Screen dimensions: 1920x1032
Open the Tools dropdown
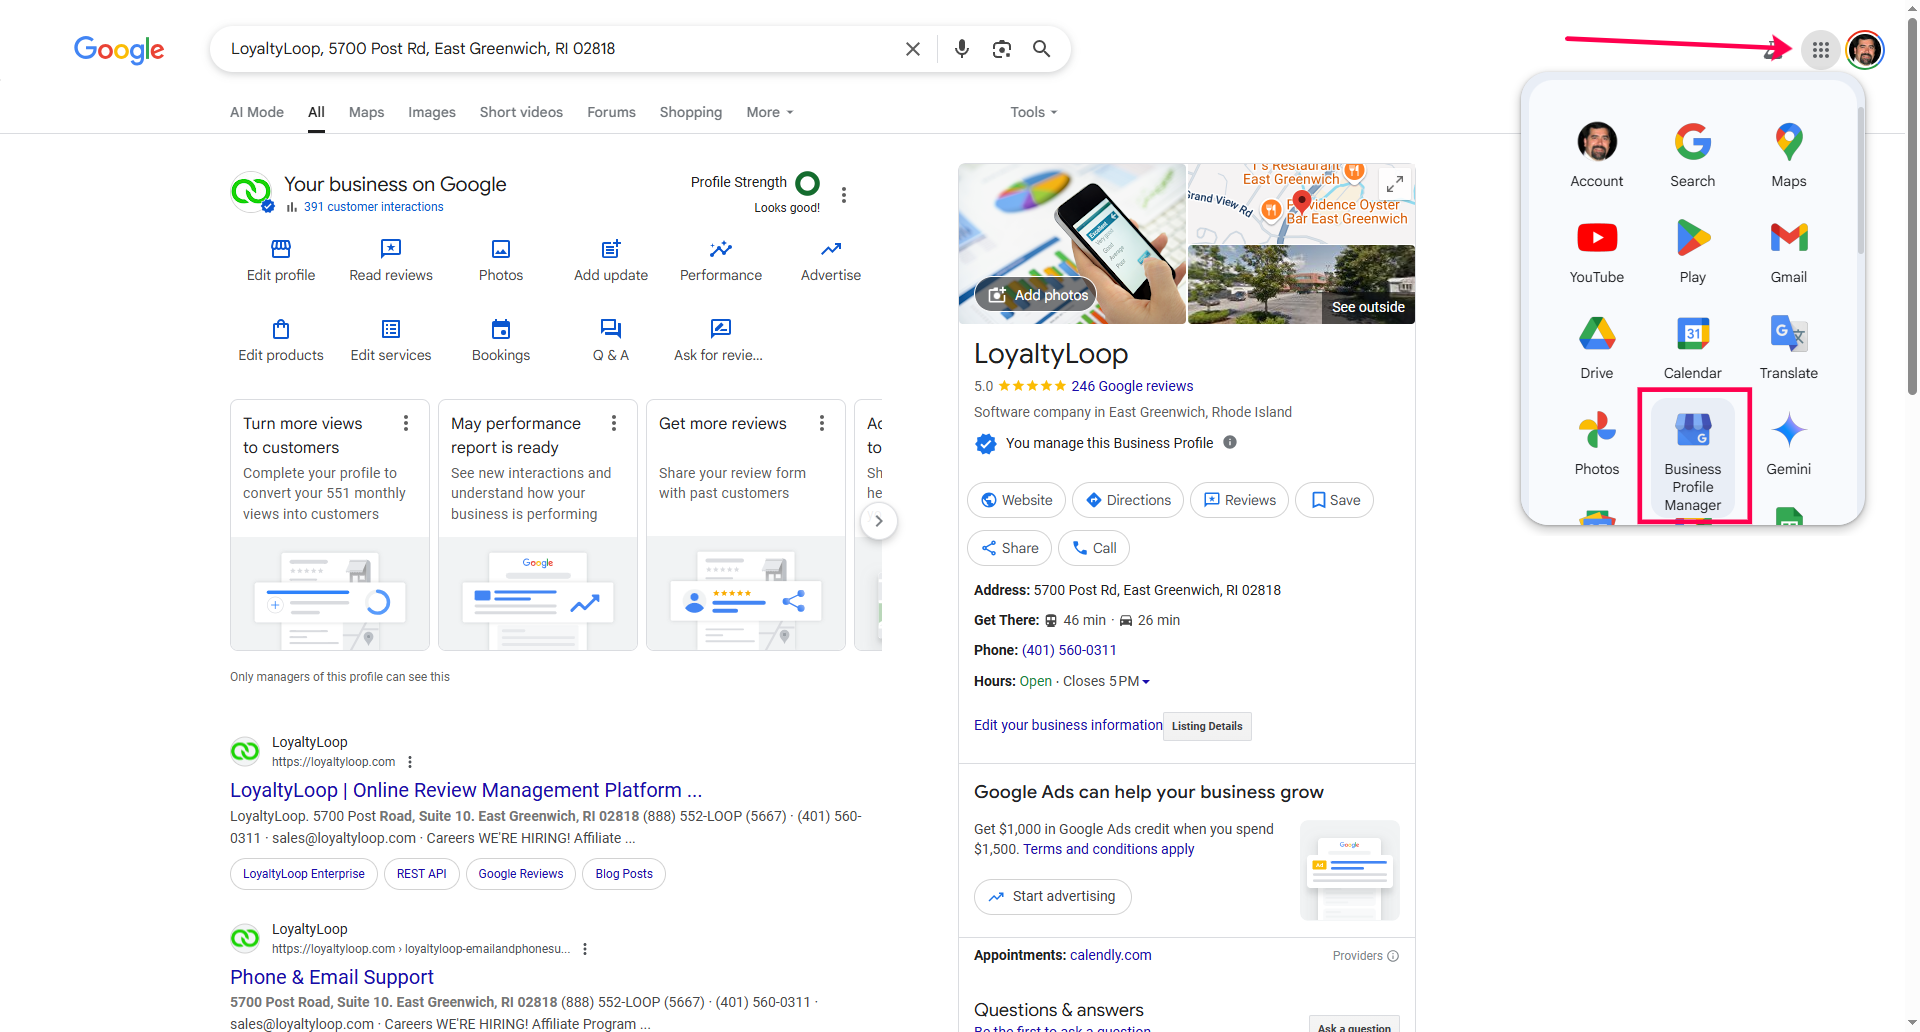pos(1033,112)
